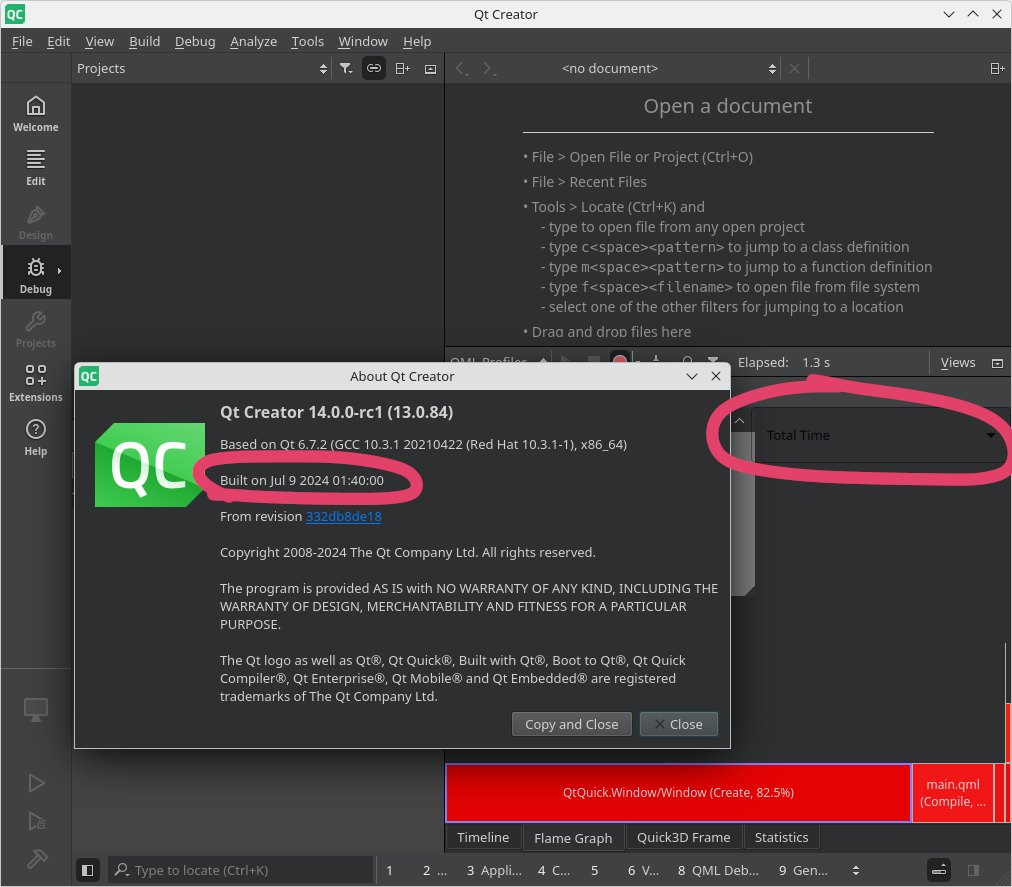Close the About Qt Creator dialog X
Image resolution: width=1012 pixels, height=887 pixels.
tap(716, 376)
